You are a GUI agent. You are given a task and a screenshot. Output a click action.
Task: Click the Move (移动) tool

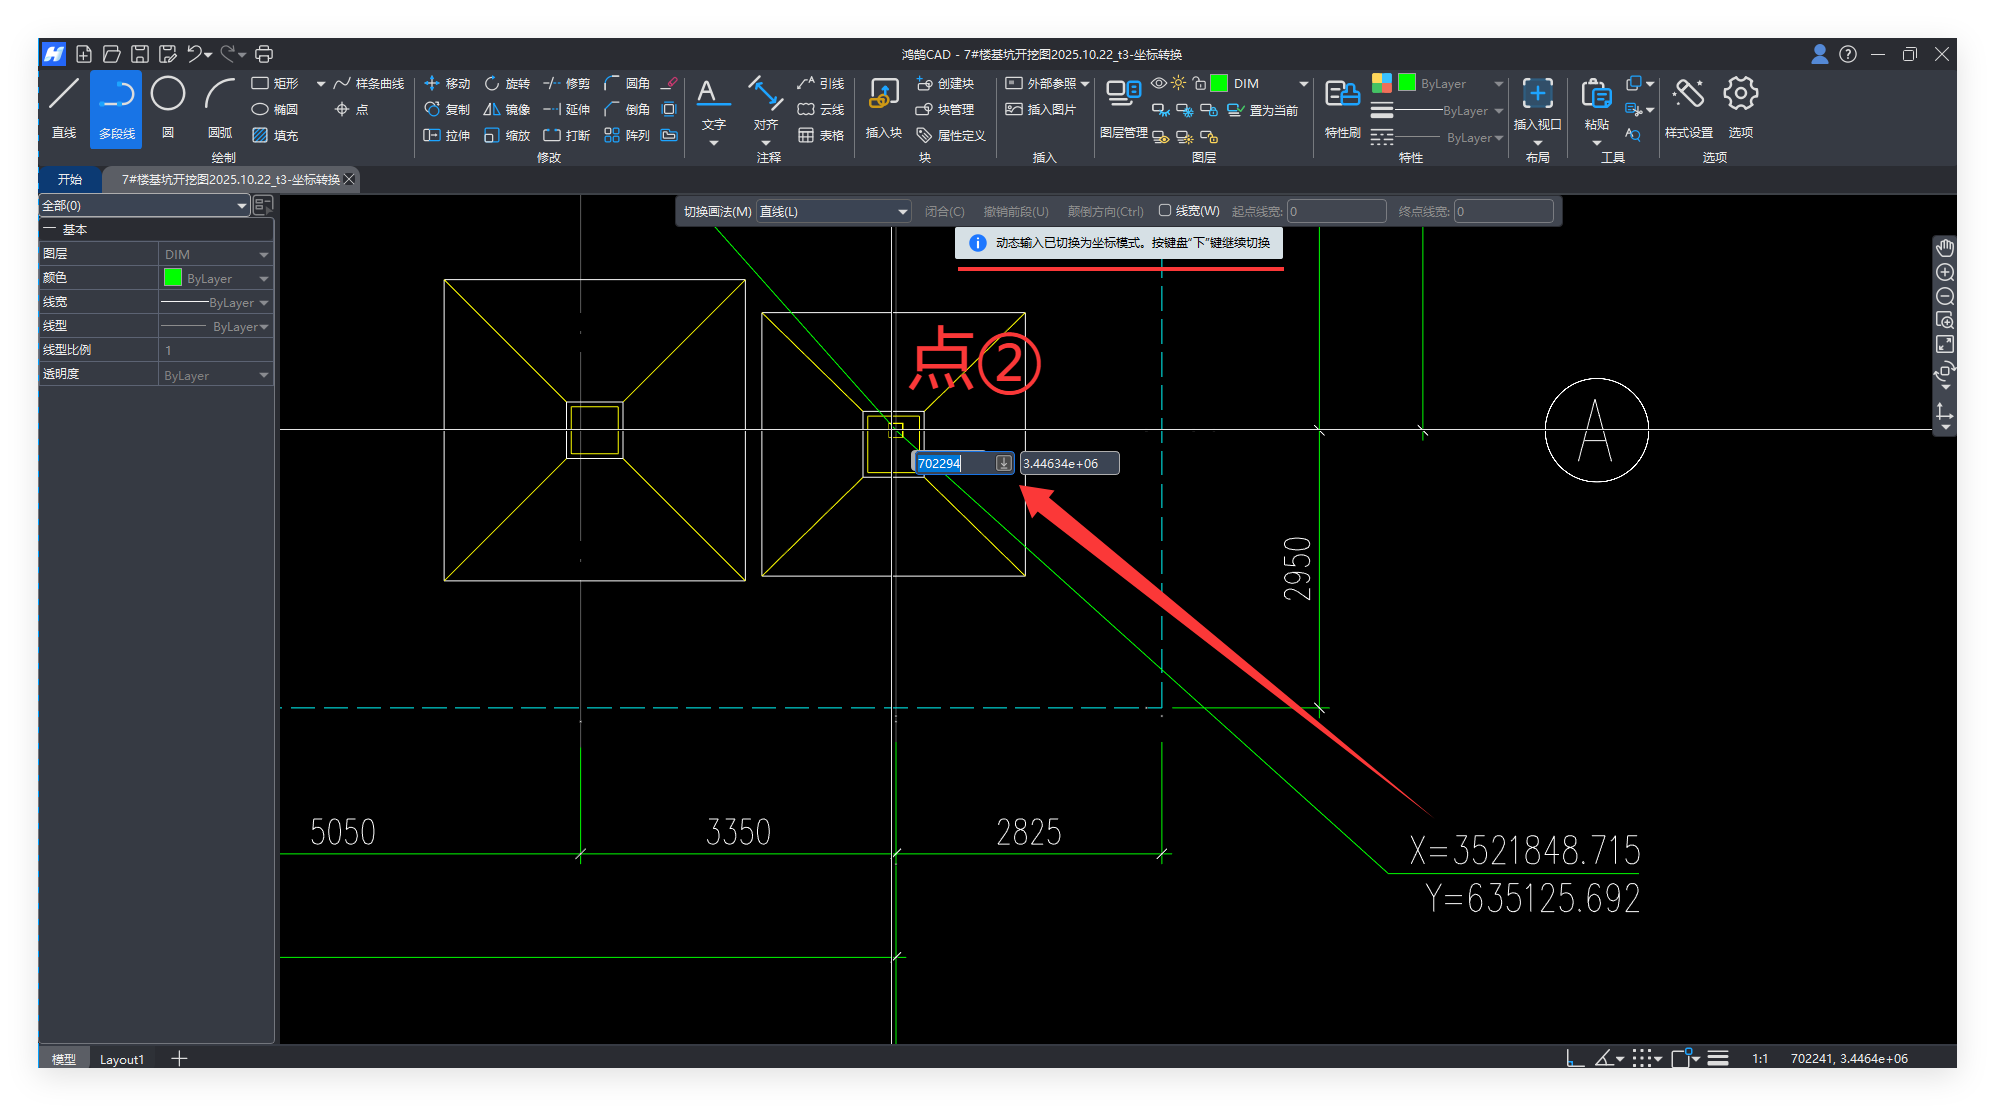pos(447,83)
